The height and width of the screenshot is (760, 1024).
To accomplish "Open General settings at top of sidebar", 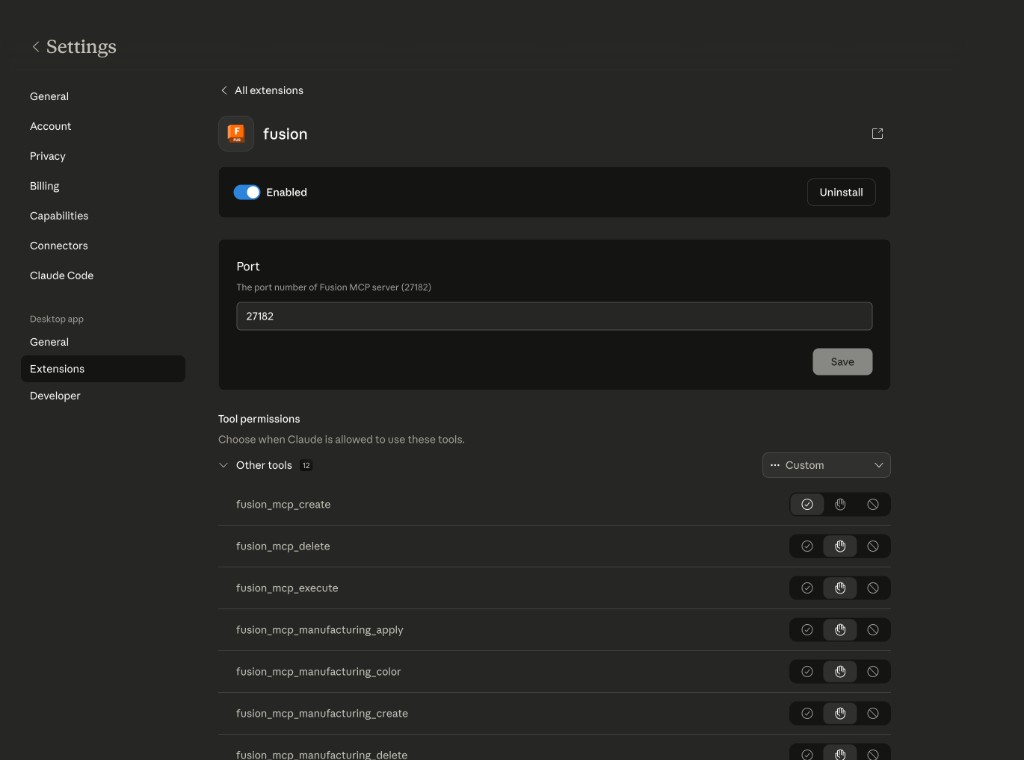I will (x=49, y=96).
